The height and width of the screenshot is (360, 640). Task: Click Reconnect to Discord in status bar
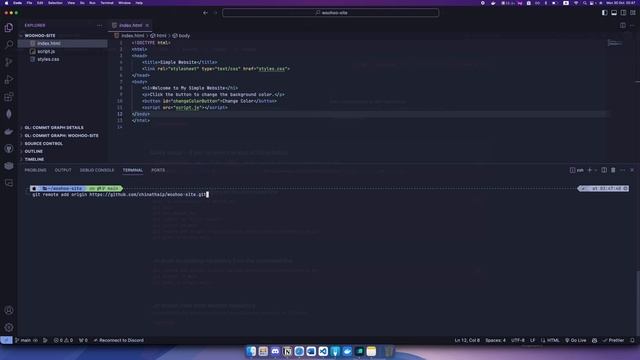point(119,340)
